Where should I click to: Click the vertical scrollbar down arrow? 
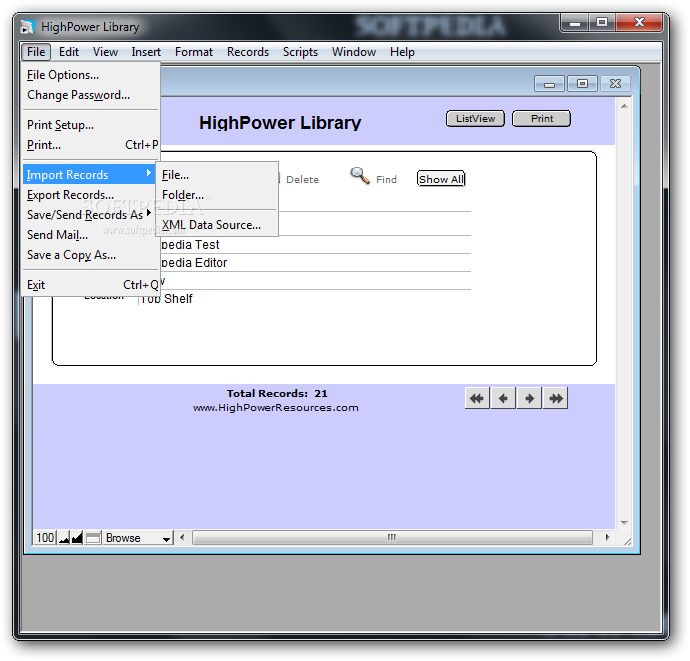tap(624, 522)
